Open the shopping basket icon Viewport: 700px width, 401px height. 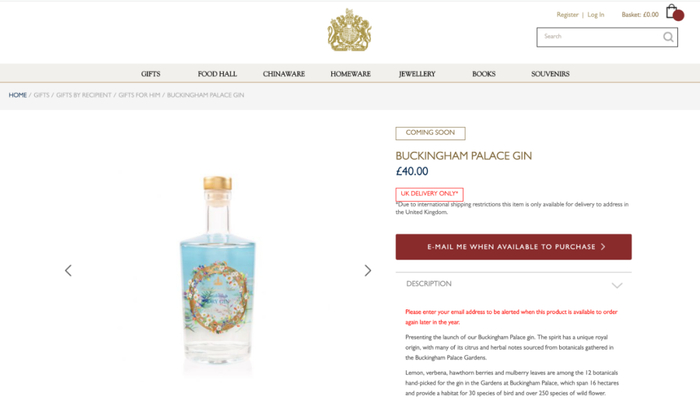coord(674,13)
